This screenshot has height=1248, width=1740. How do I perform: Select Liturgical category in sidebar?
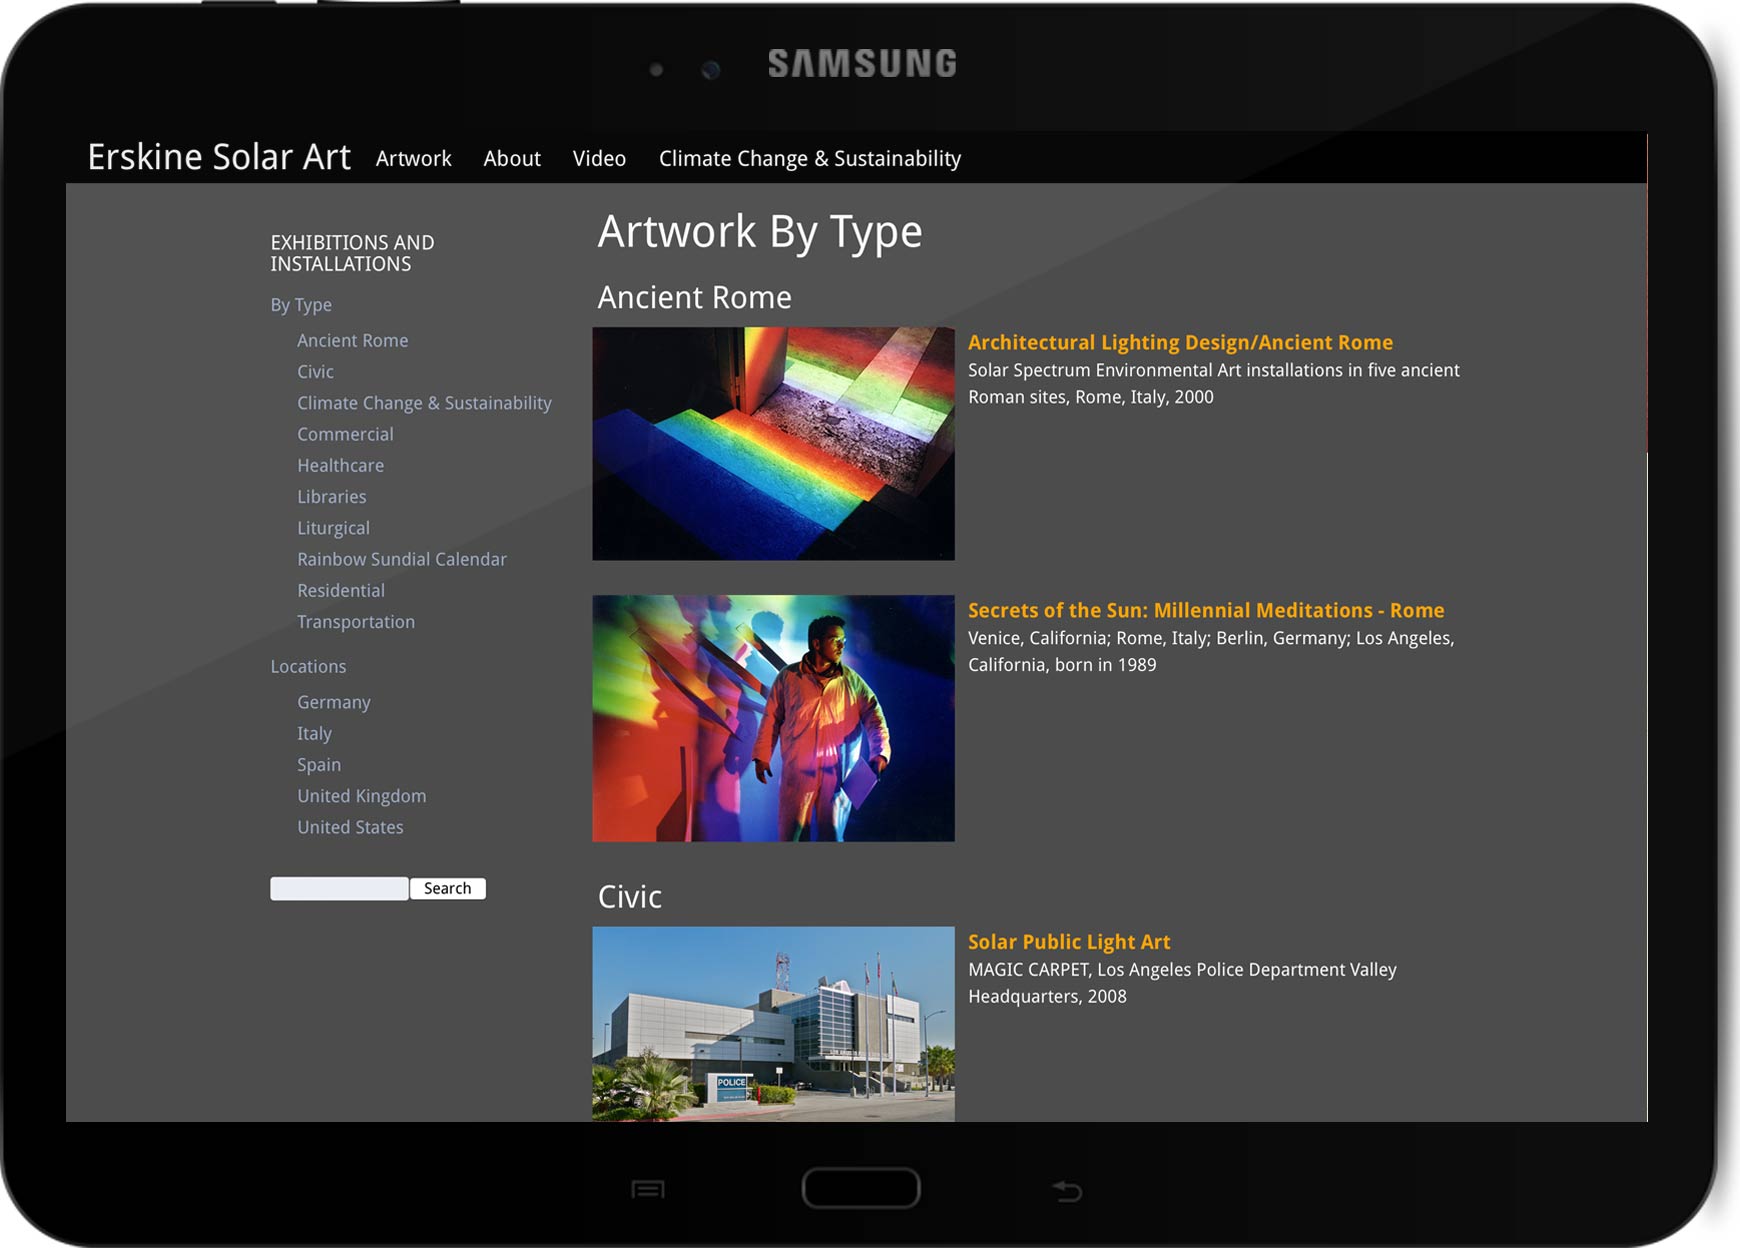(333, 528)
